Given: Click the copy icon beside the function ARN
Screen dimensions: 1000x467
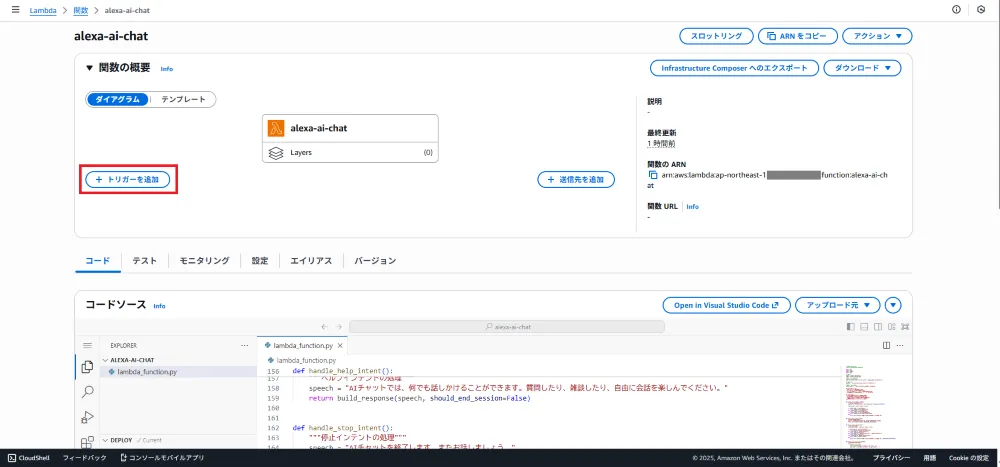Looking at the screenshot, I should click(652, 175).
